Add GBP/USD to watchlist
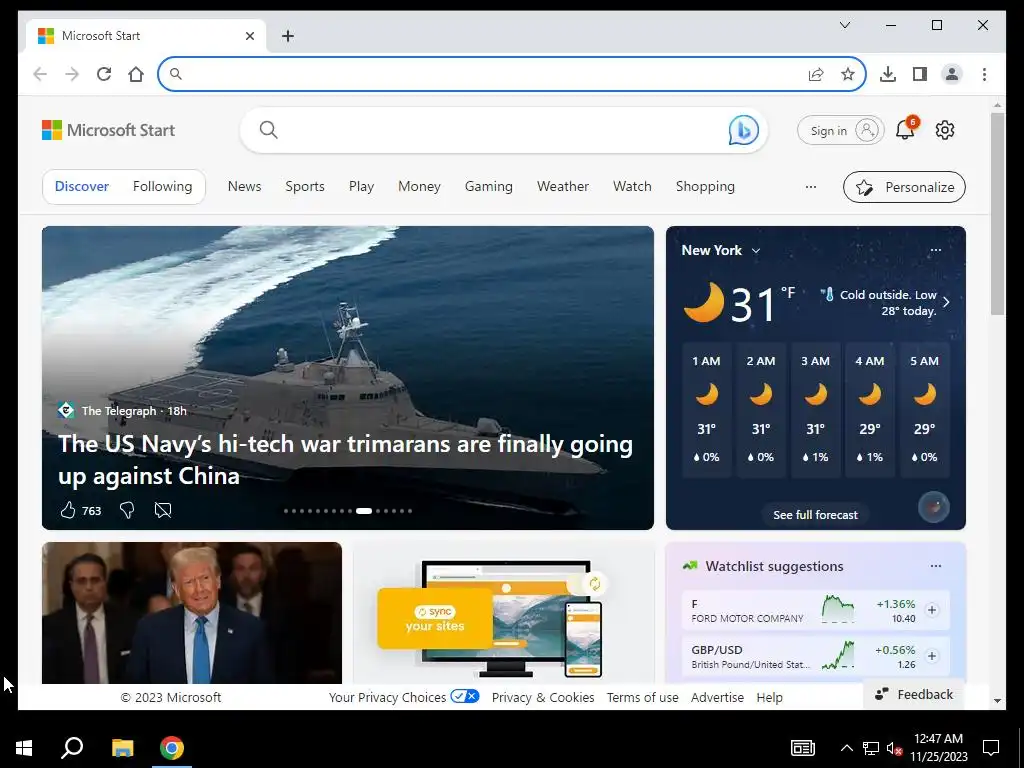 click(932, 656)
